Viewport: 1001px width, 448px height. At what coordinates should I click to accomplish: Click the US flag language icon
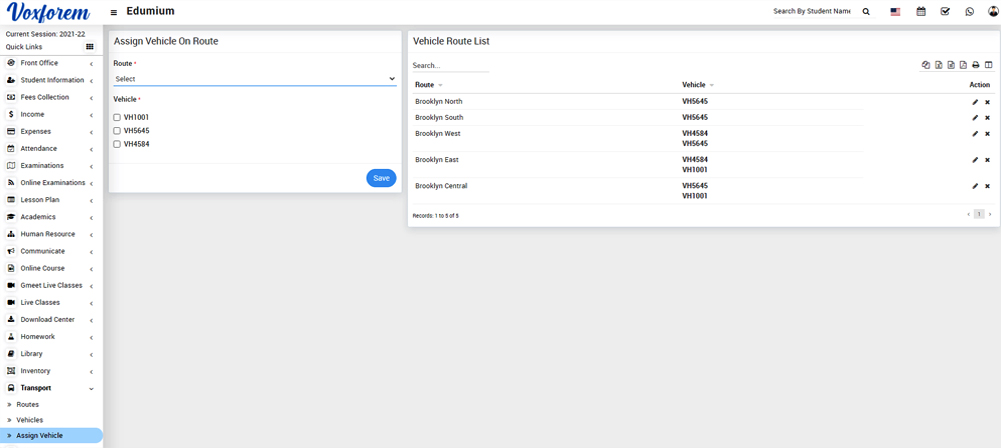click(895, 12)
